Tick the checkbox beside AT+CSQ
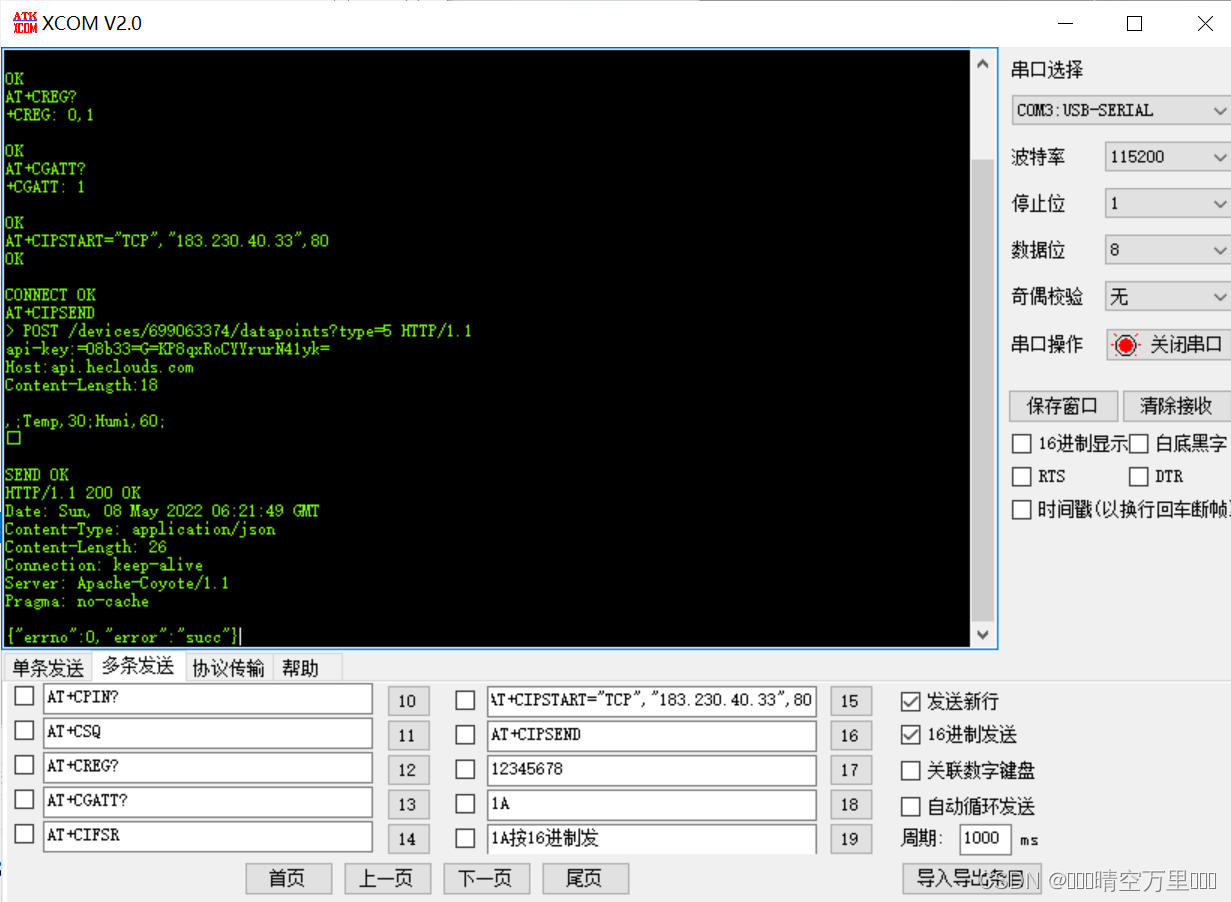The height and width of the screenshot is (902, 1231). click(x=24, y=731)
